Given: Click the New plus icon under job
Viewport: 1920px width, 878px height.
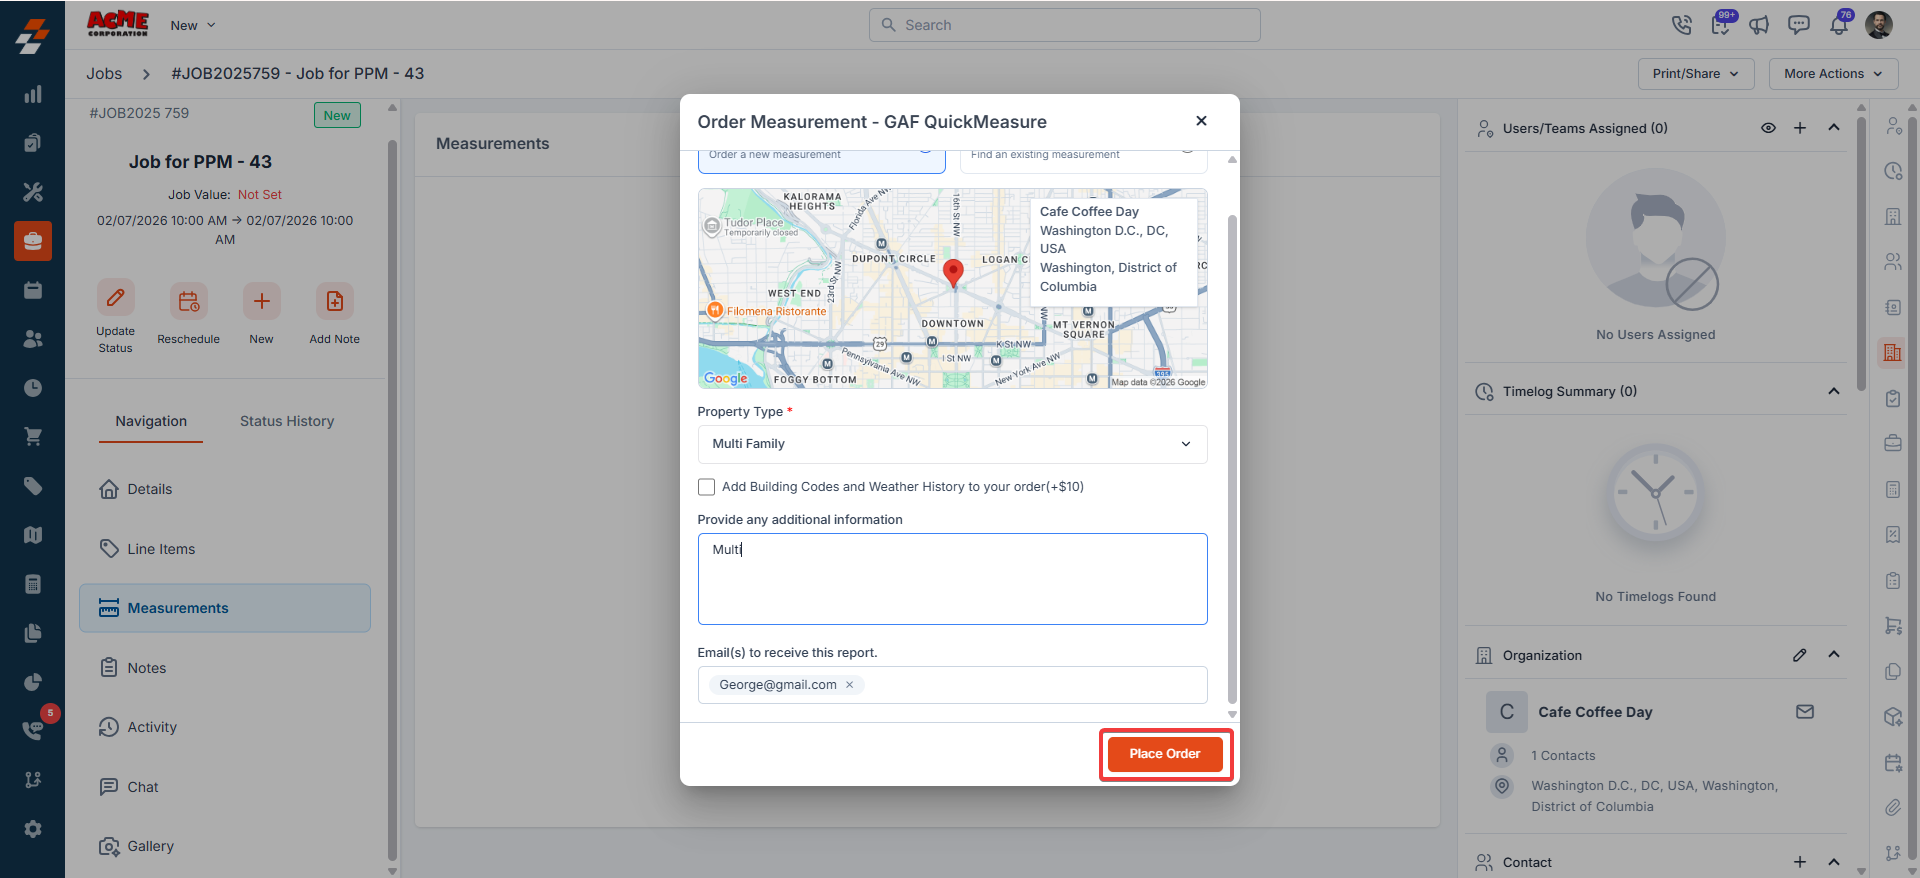Looking at the screenshot, I should 261,301.
